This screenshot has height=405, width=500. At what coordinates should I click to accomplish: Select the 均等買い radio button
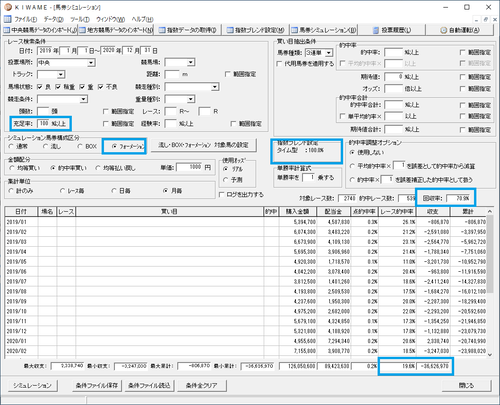point(12,168)
